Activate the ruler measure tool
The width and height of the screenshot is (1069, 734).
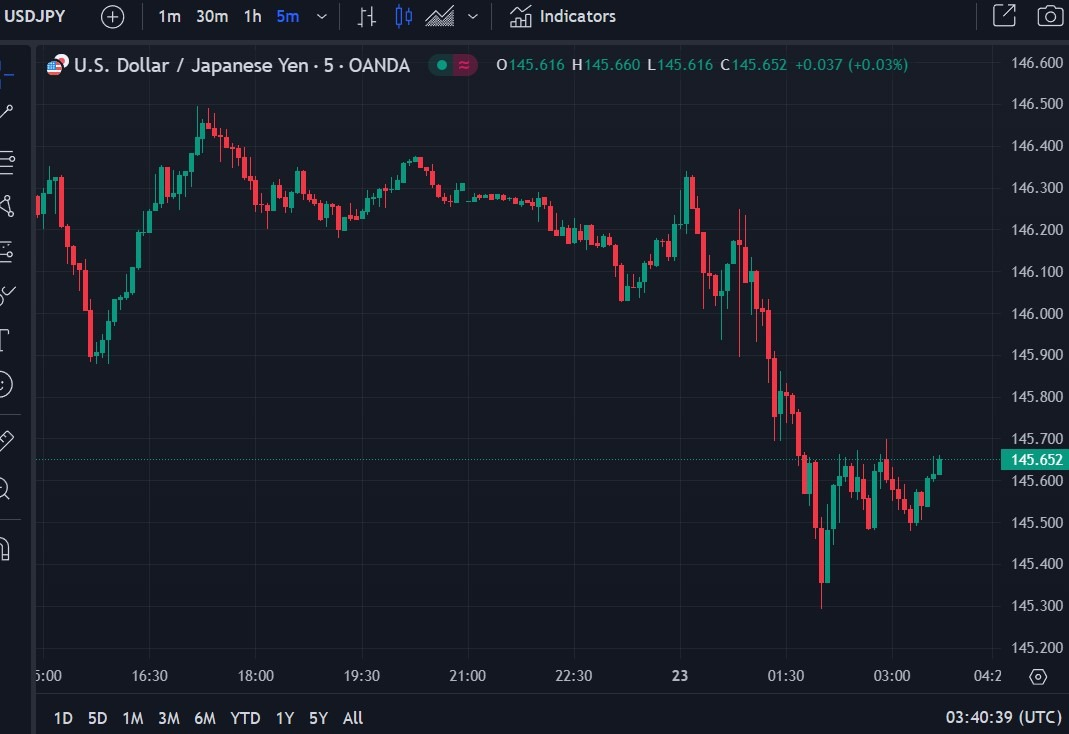[x=6, y=440]
